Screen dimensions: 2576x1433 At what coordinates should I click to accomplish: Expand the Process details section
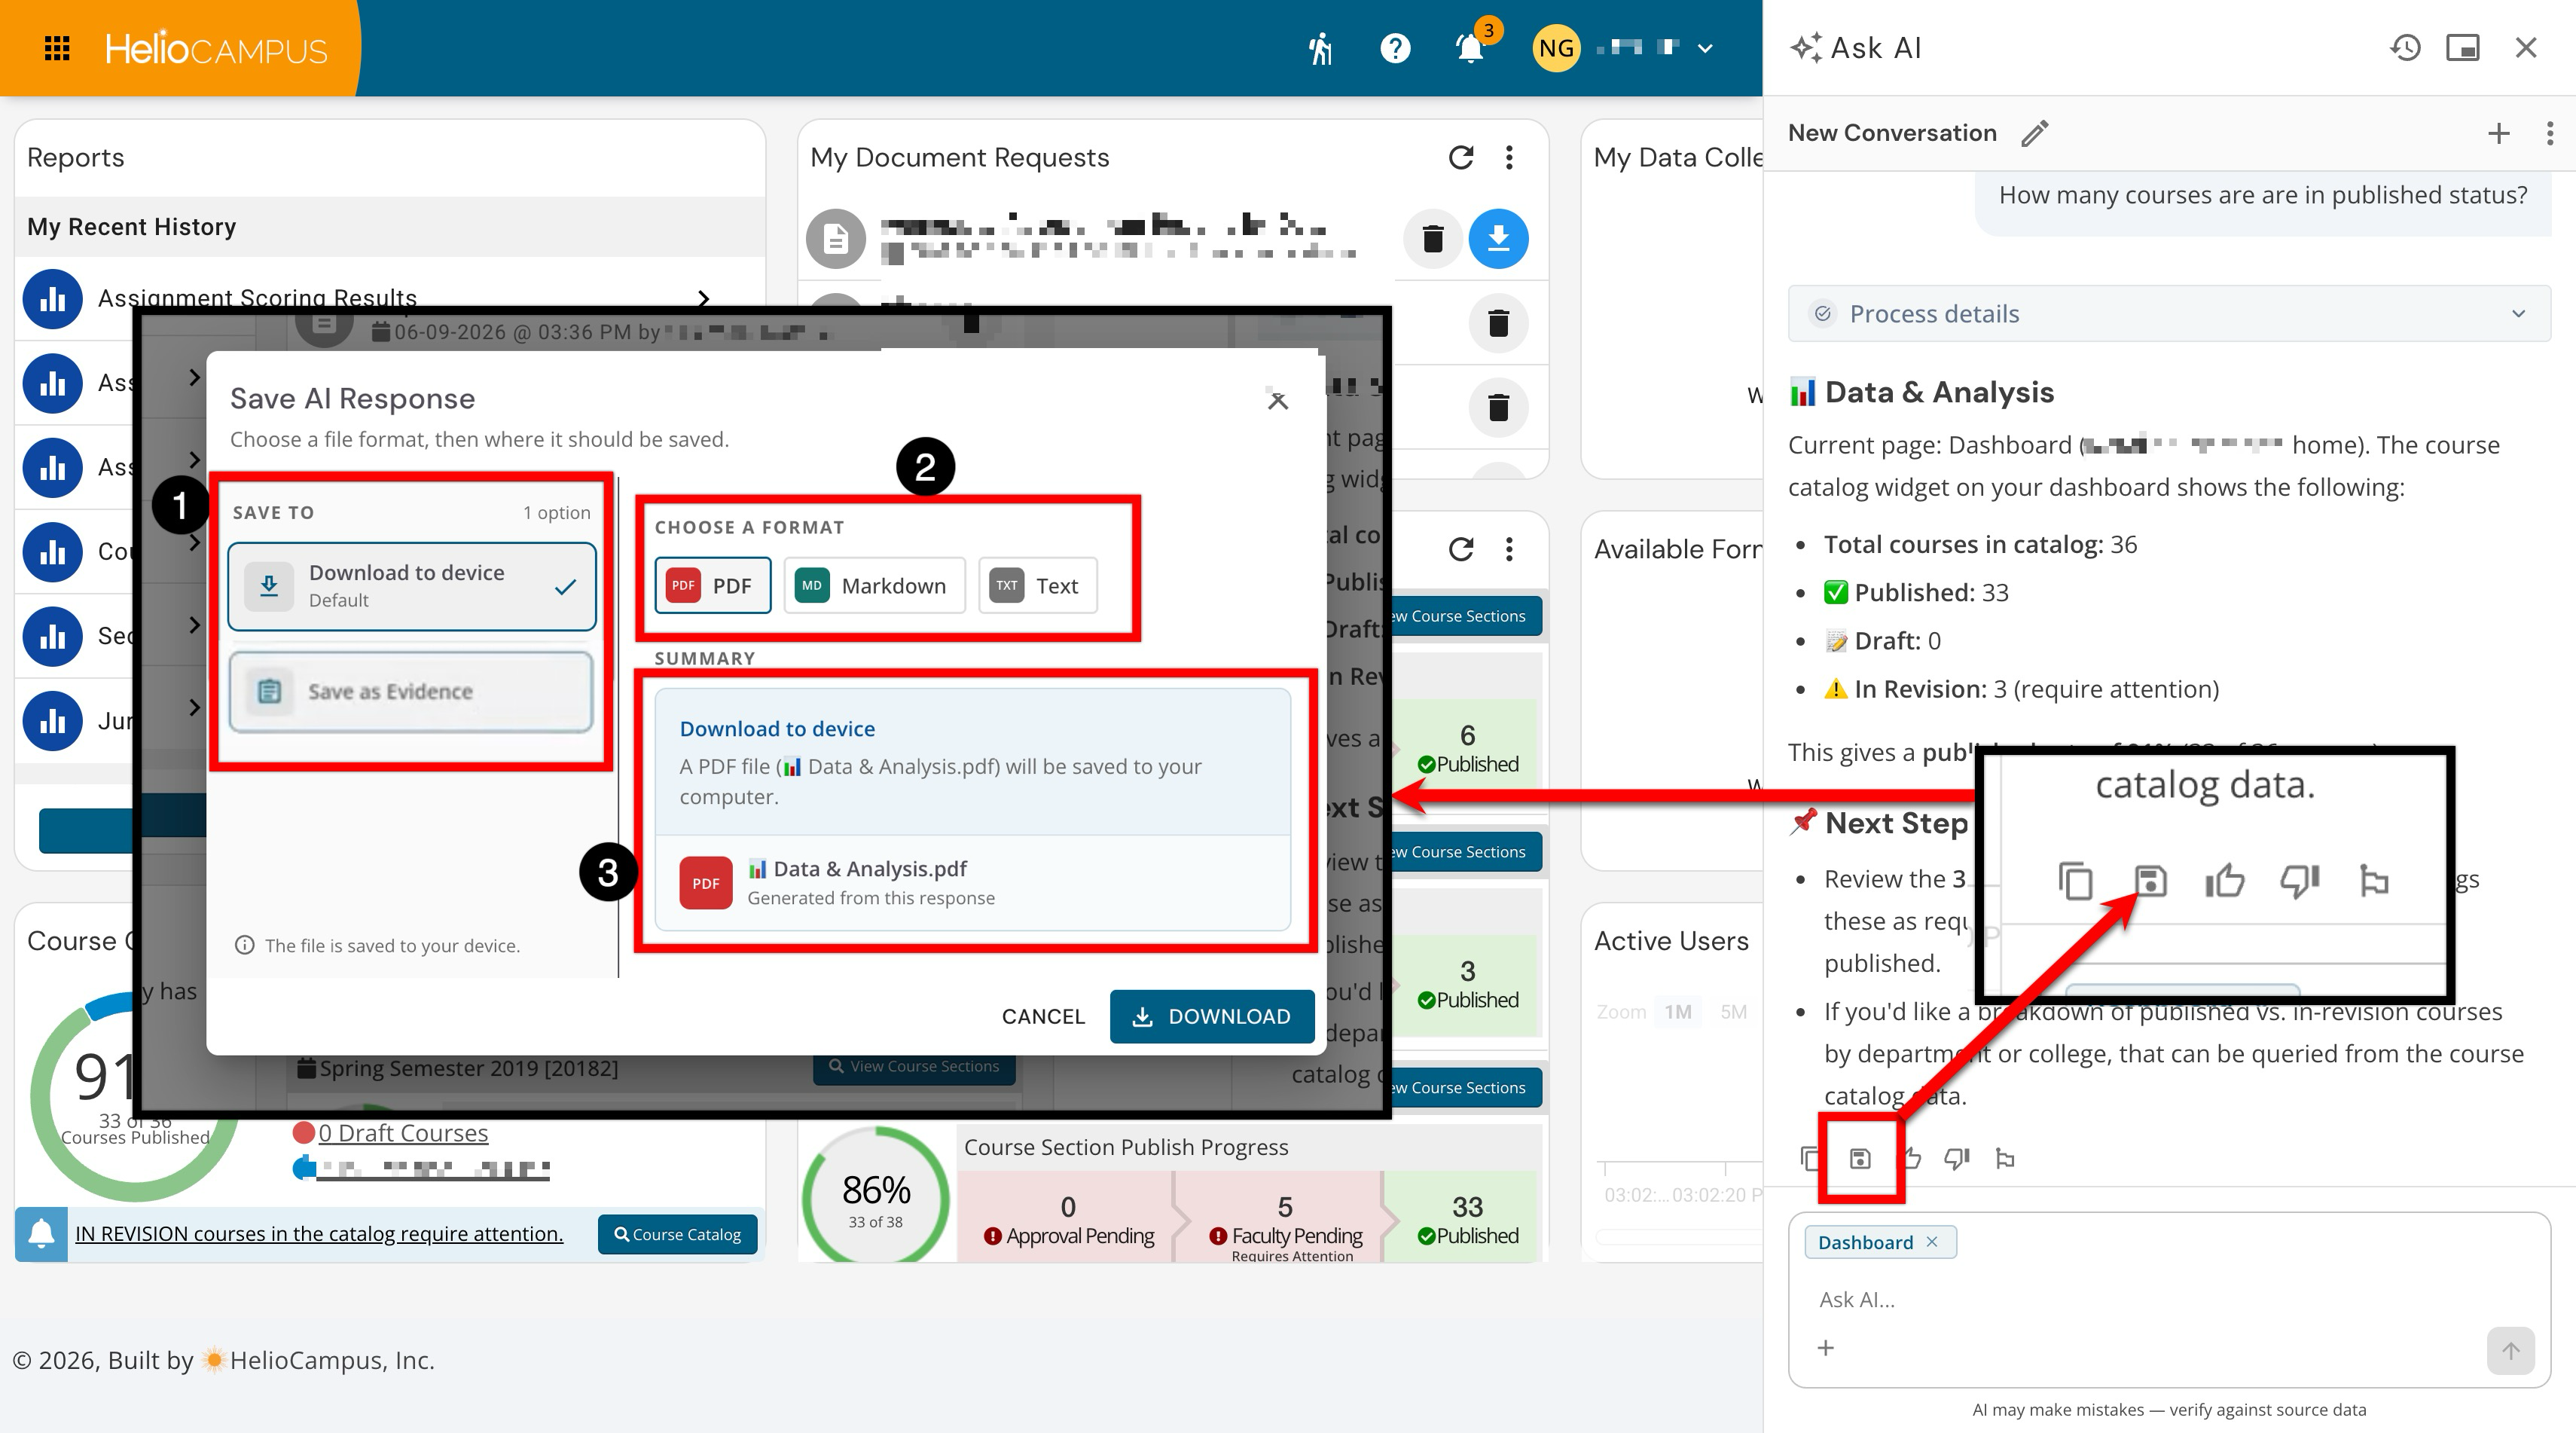click(2169, 314)
